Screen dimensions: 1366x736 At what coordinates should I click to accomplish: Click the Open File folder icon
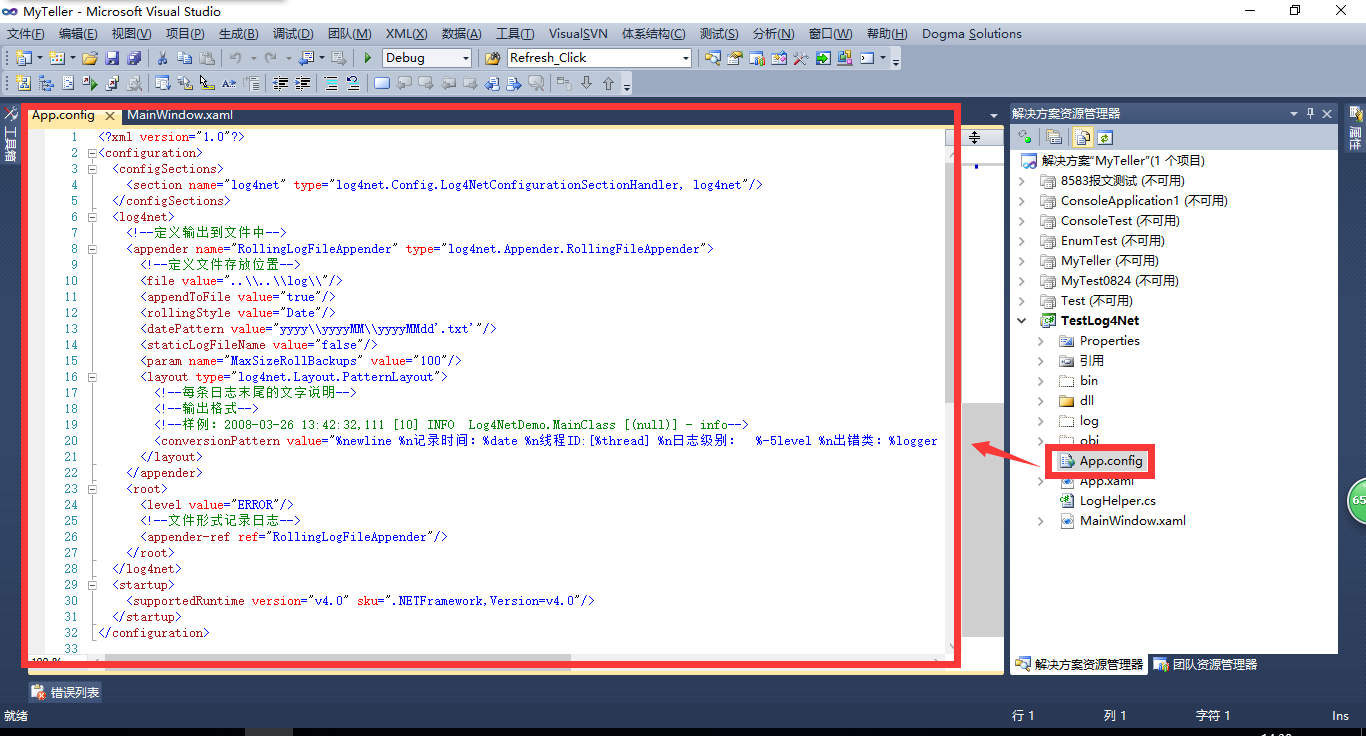point(90,58)
